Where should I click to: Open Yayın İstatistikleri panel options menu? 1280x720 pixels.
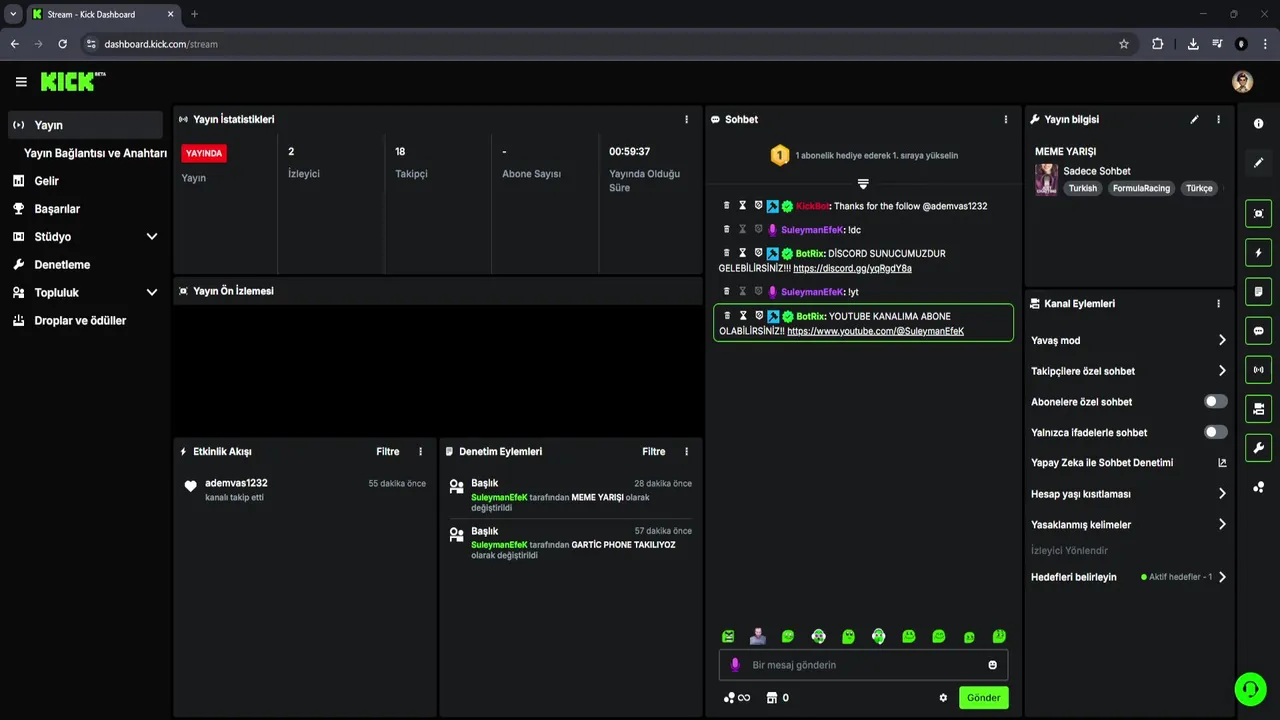pos(686,119)
